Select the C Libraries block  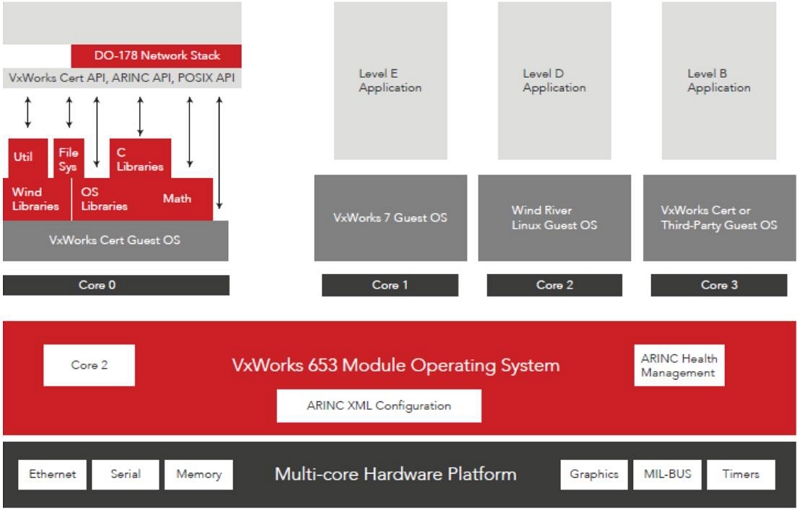pos(139,158)
